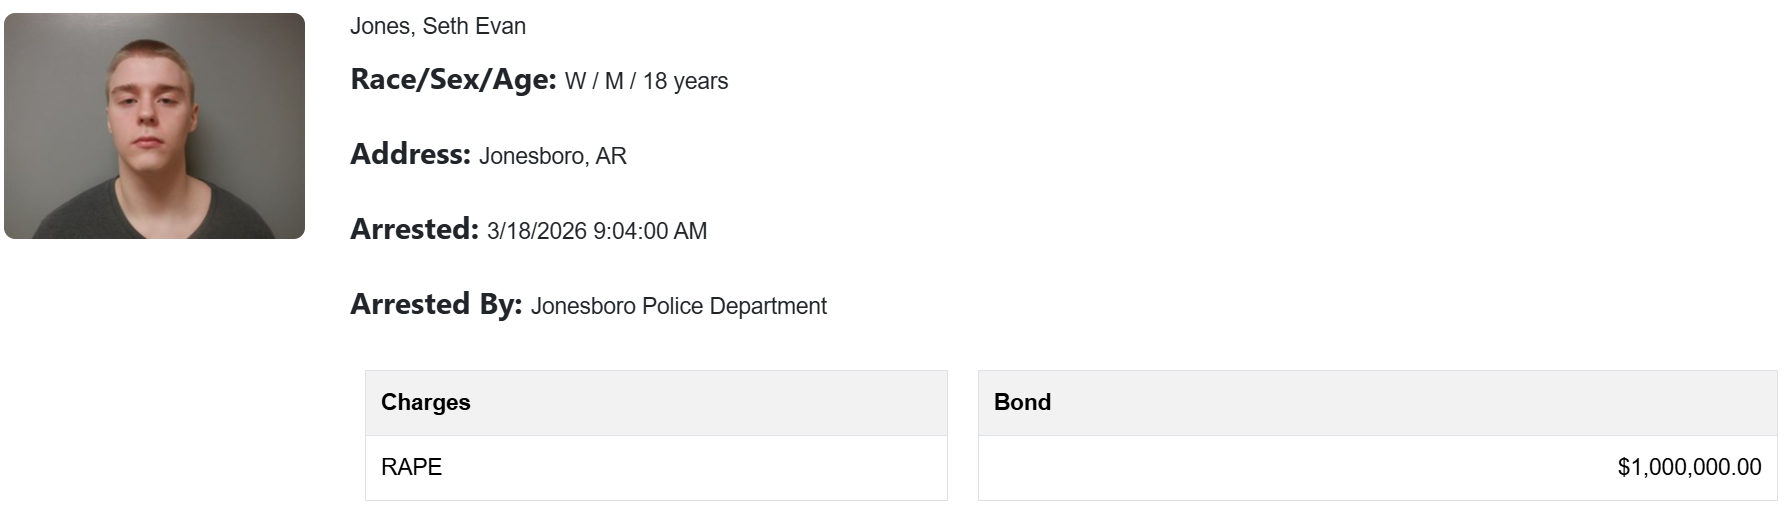Click the race value "W"
This screenshot has height=513, width=1786.
pyautogui.click(x=575, y=81)
